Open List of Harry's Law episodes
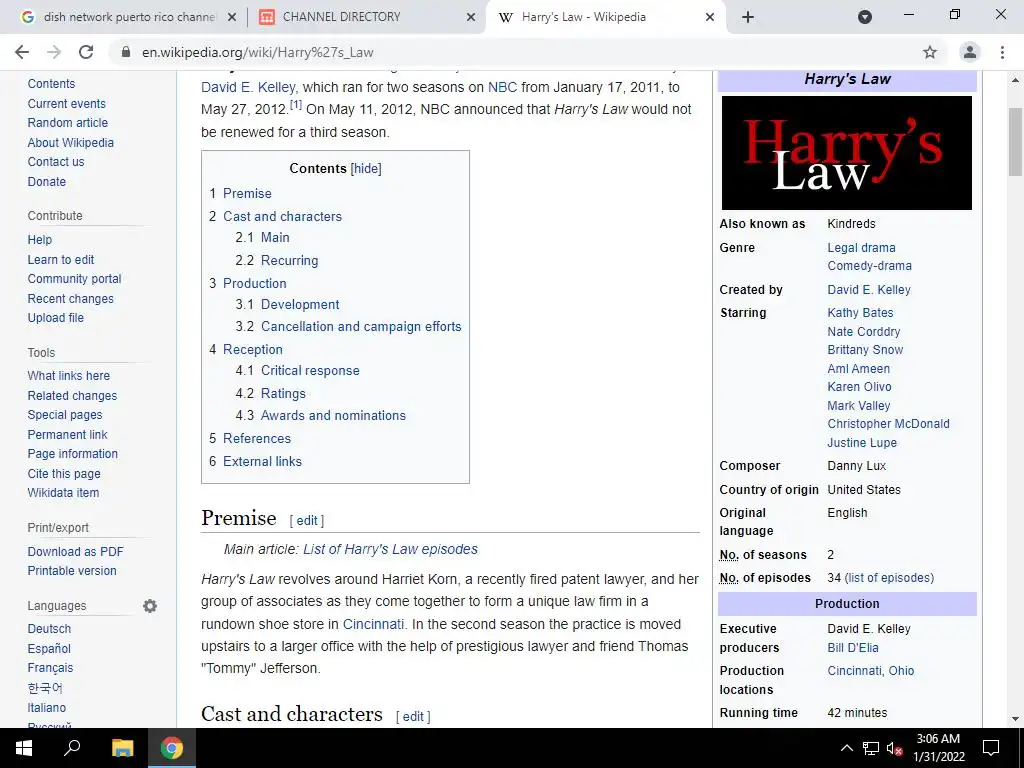The image size is (1024, 768). [390, 549]
